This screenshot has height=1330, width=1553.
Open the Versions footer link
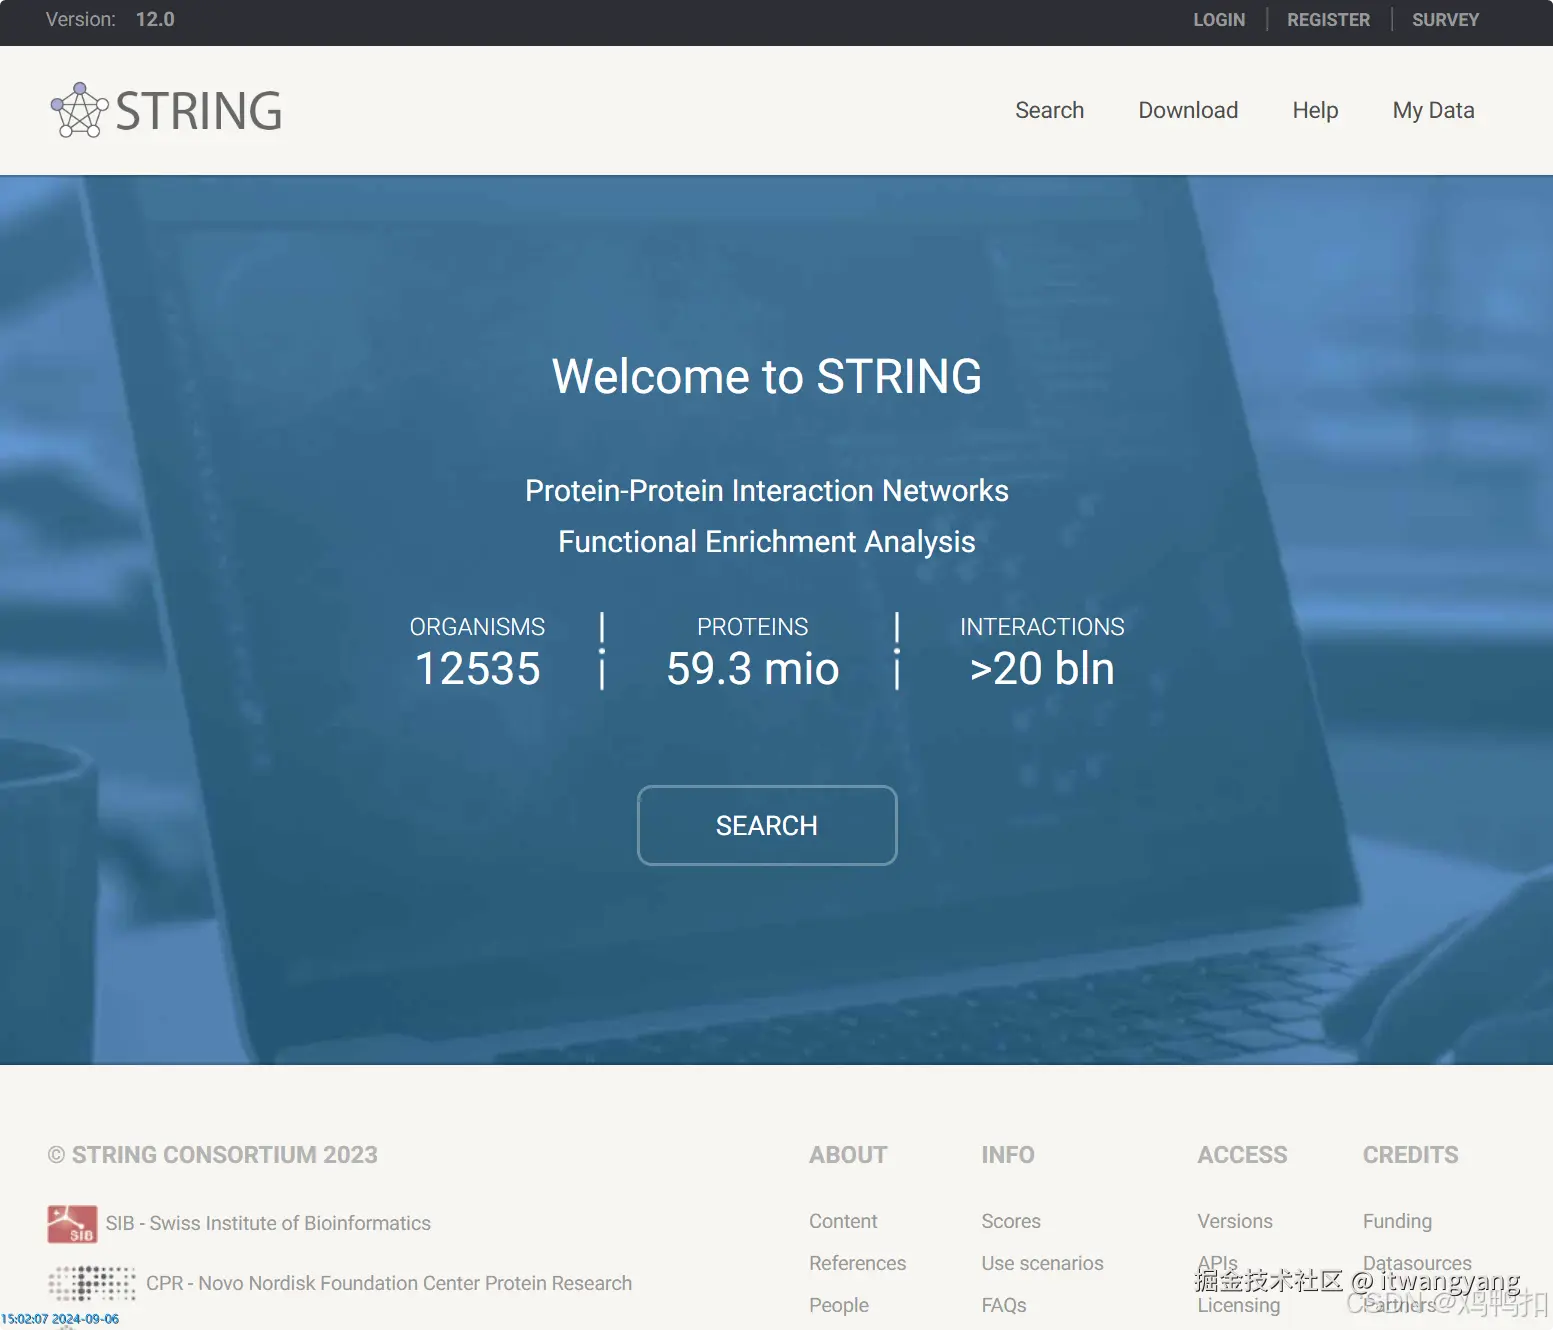1235,1221
